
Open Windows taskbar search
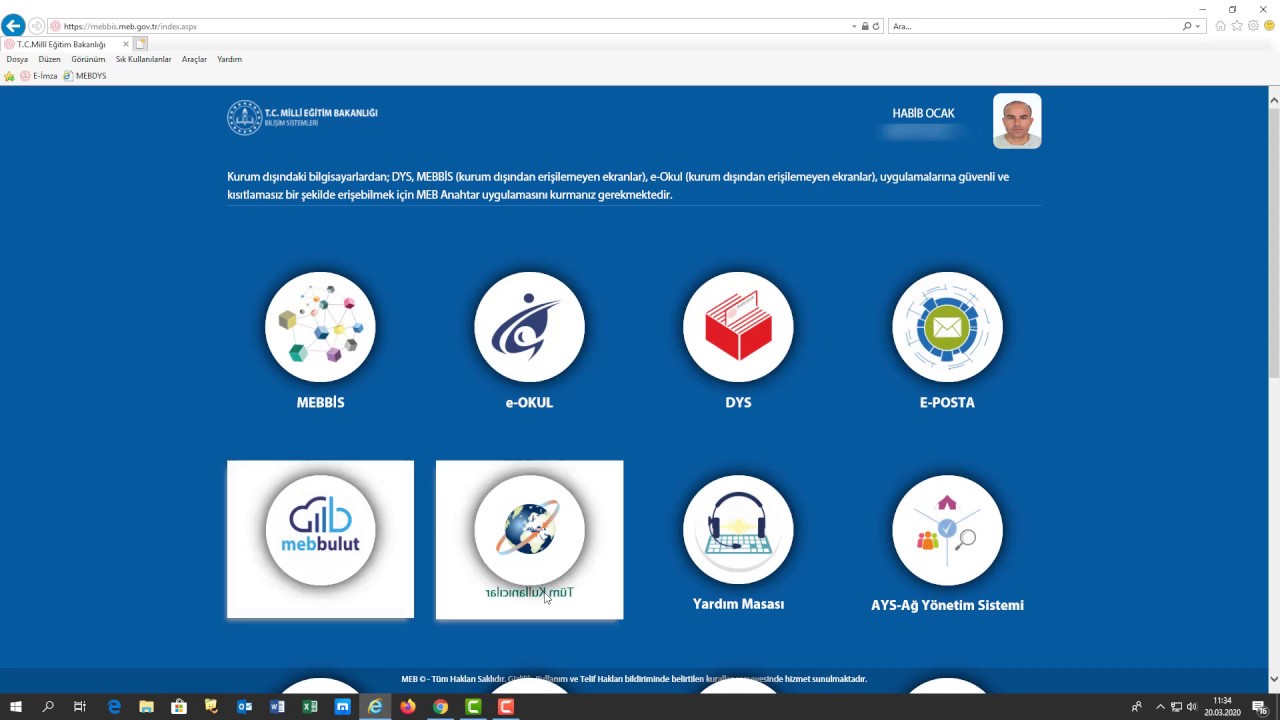click(48, 707)
